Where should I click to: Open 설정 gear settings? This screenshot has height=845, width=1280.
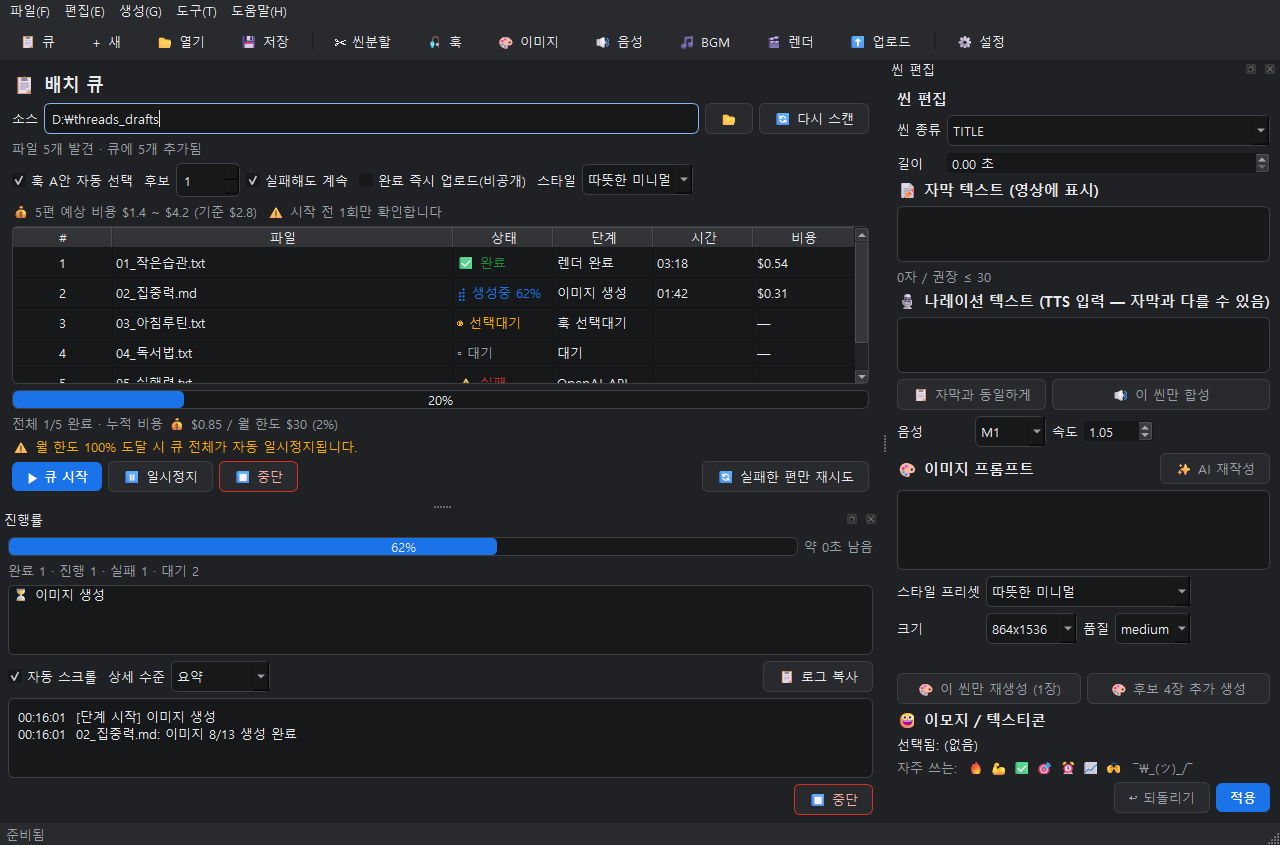tap(981, 42)
